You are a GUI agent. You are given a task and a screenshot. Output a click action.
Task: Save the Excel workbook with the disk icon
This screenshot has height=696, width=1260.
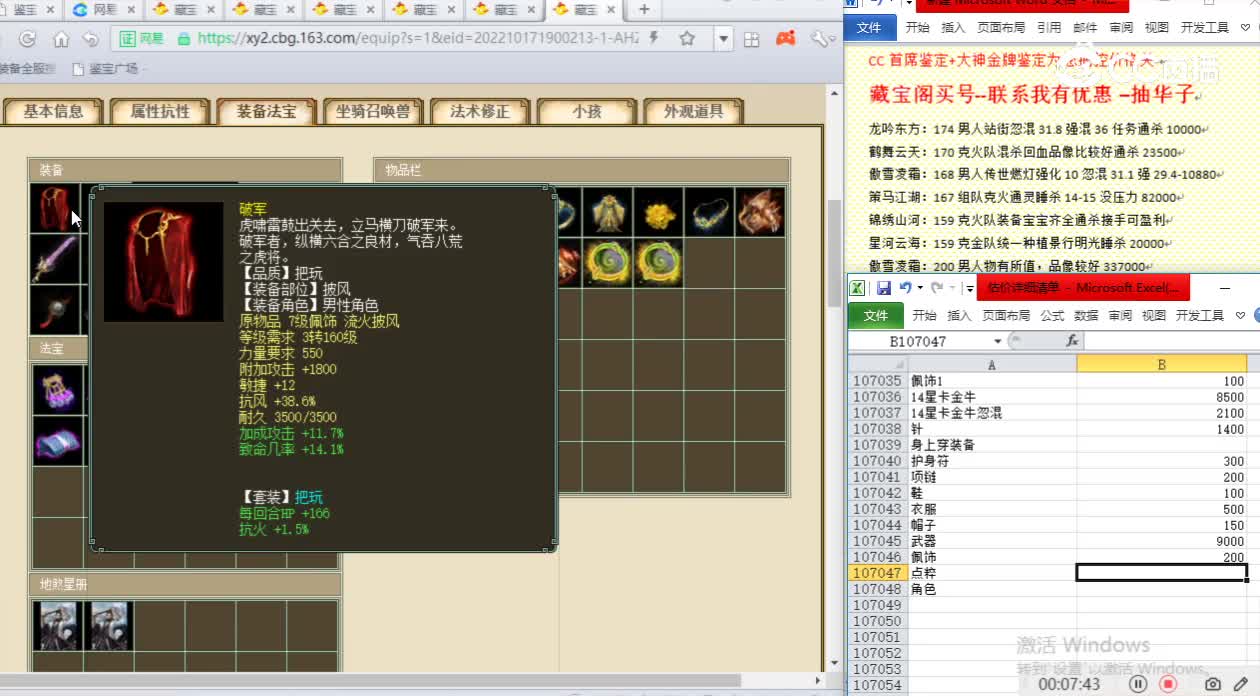point(883,288)
